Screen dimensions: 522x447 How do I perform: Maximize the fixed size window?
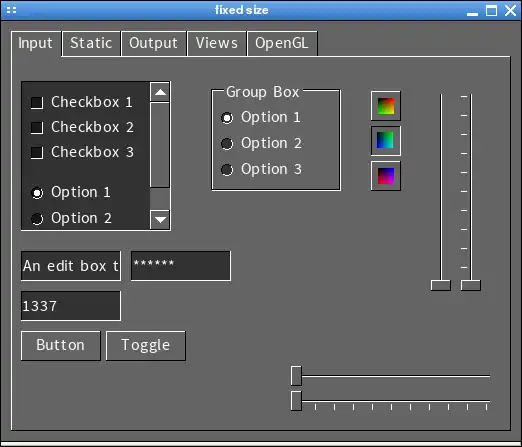coord(491,10)
